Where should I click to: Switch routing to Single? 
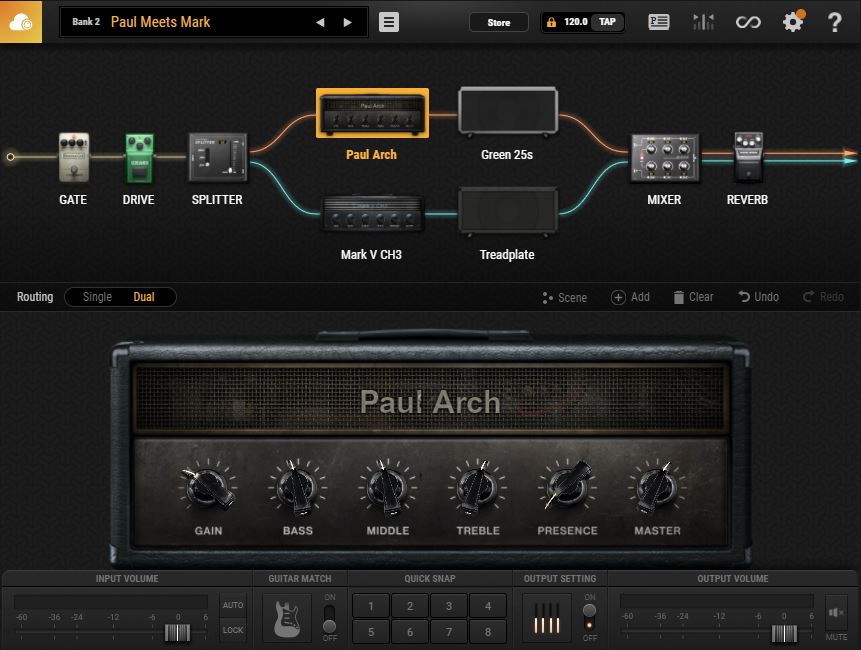point(97,297)
